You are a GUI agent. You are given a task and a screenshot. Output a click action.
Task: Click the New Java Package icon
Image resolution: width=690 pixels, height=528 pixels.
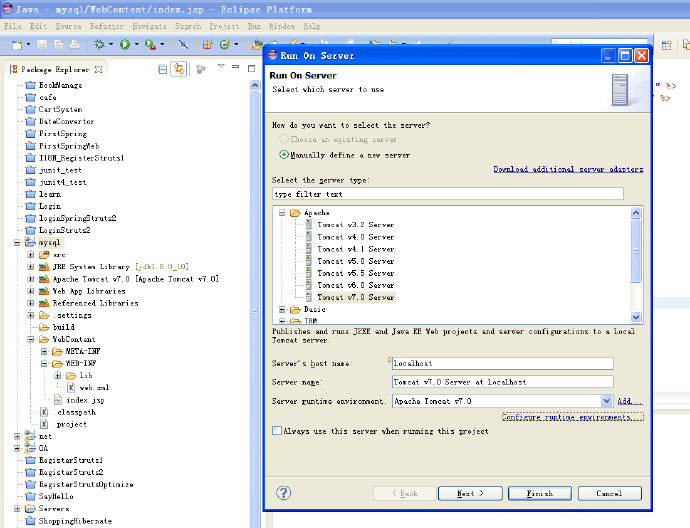tap(207, 44)
